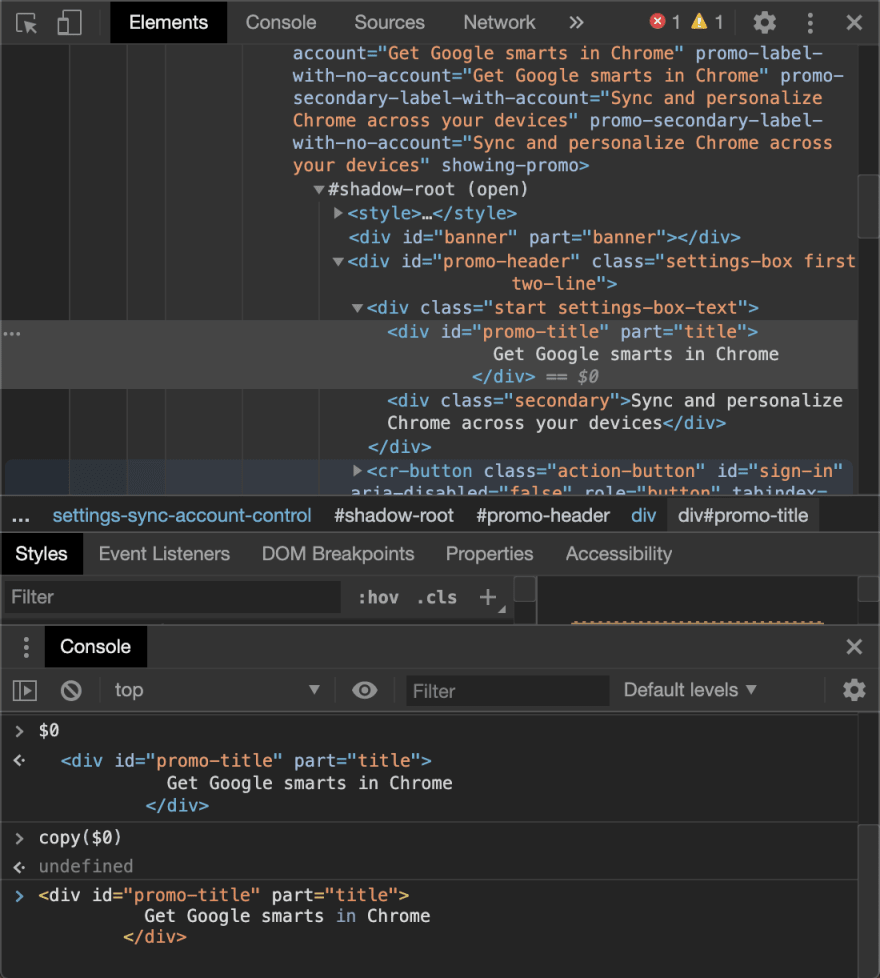This screenshot has width=880, height=978.
Task: Select the div class="secondary" node
Action: coord(614,412)
